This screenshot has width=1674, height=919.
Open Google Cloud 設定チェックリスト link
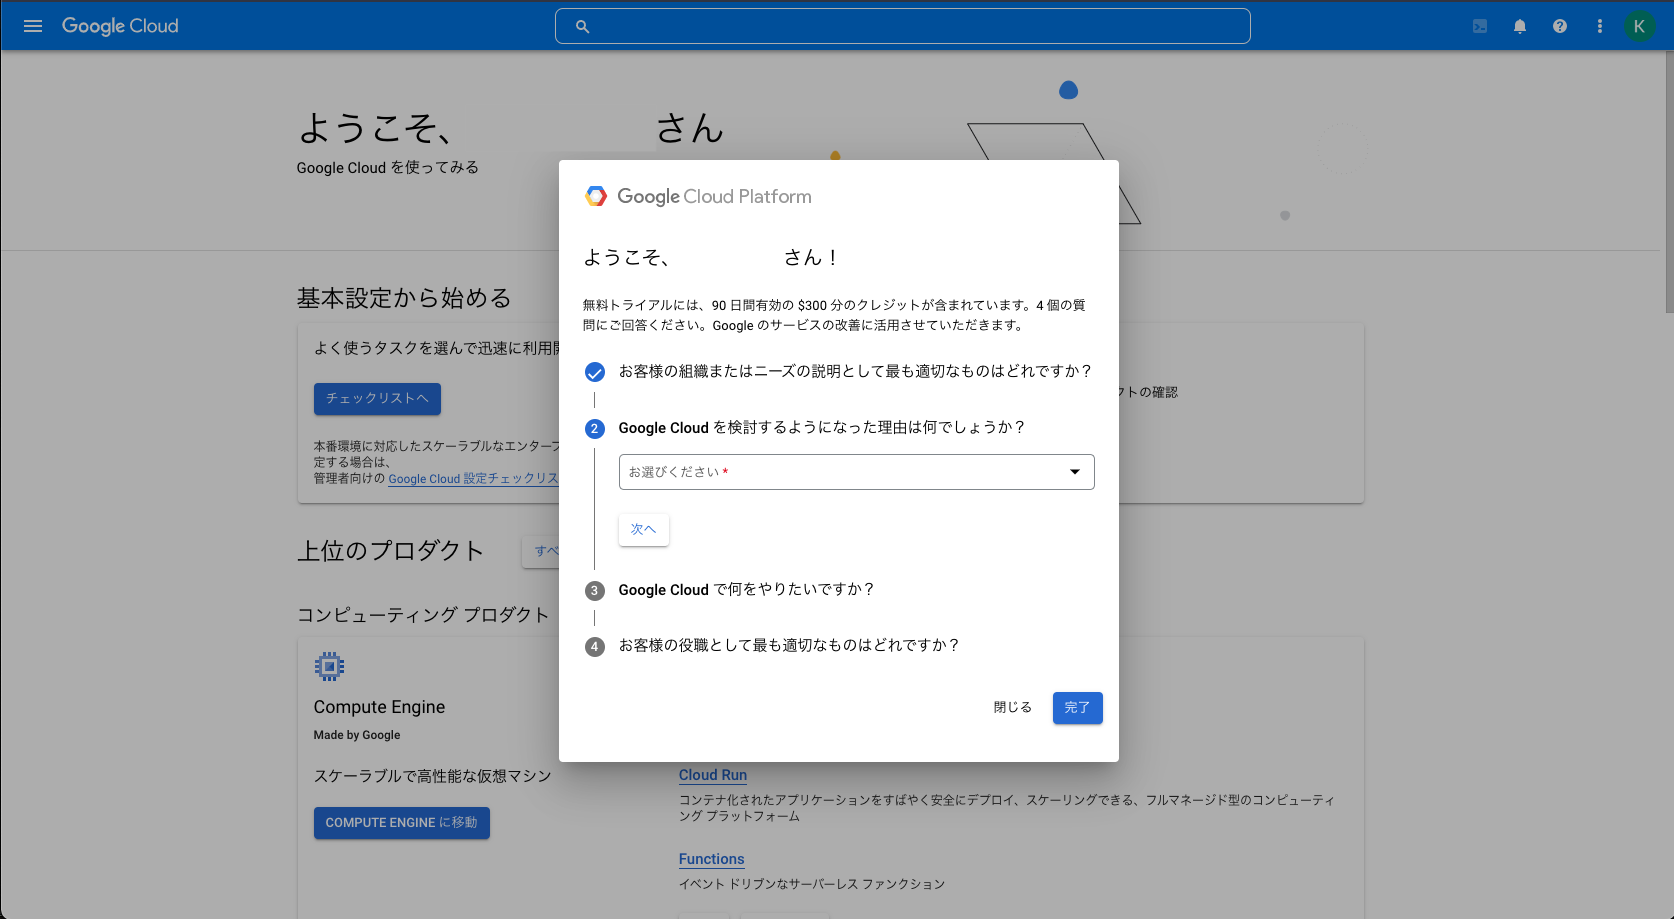[473, 479]
